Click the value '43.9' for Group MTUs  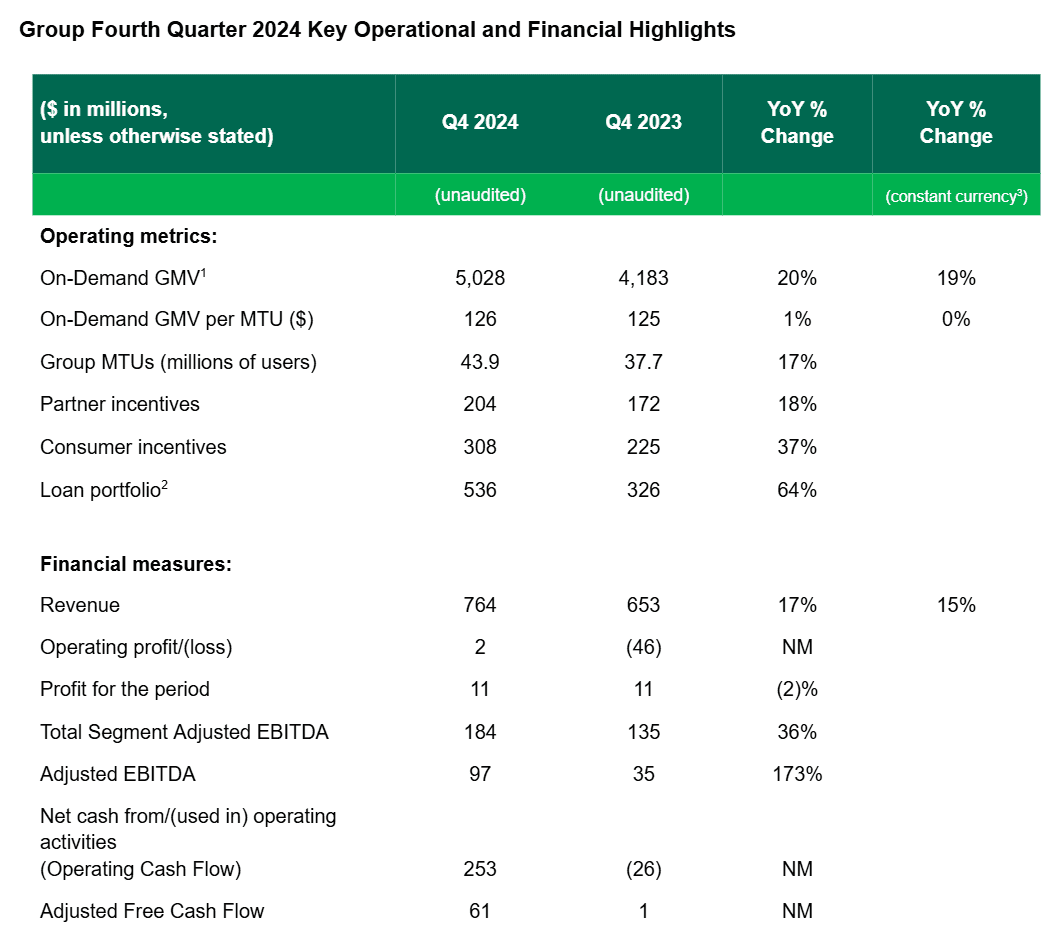pos(480,362)
